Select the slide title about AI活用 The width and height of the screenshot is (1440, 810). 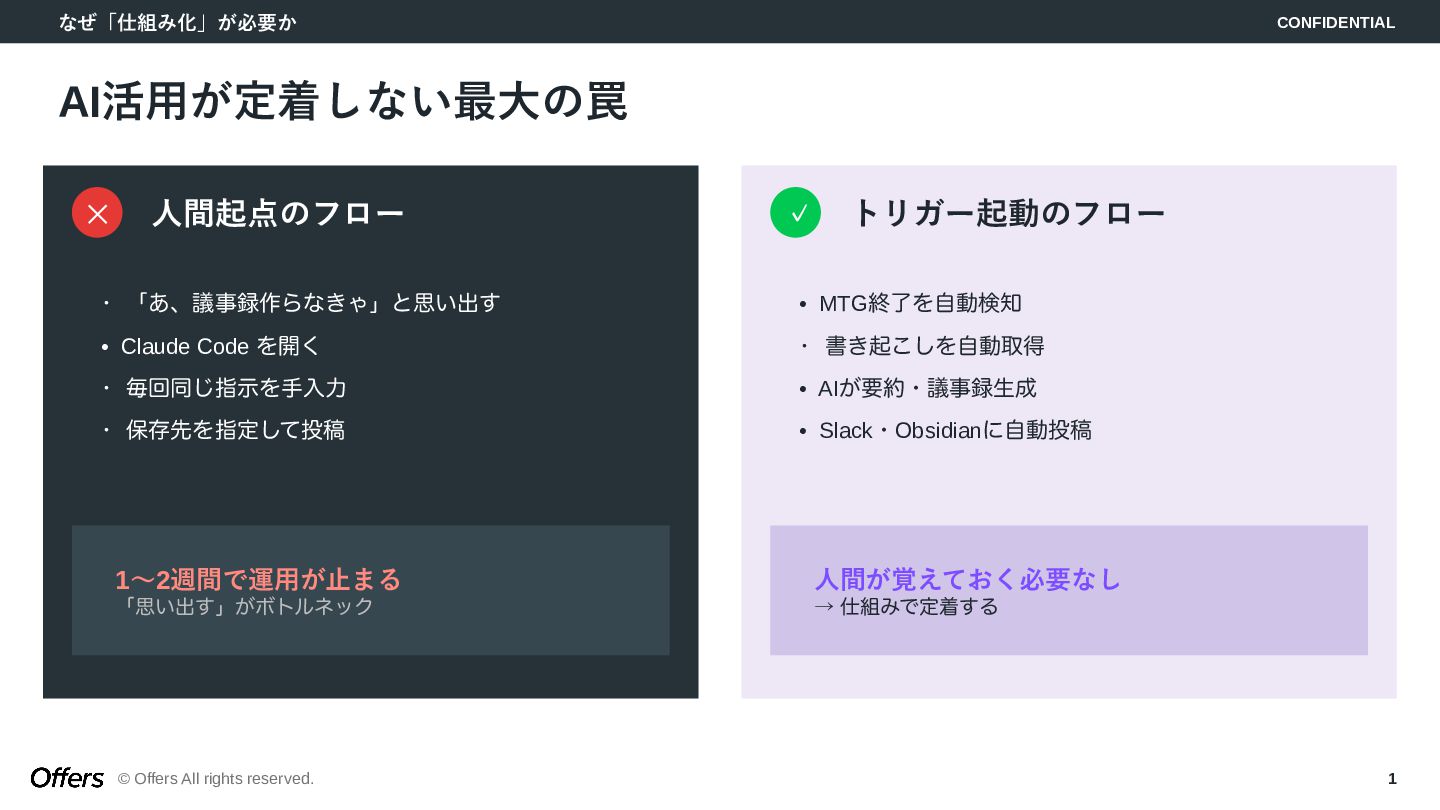tap(343, 101)
